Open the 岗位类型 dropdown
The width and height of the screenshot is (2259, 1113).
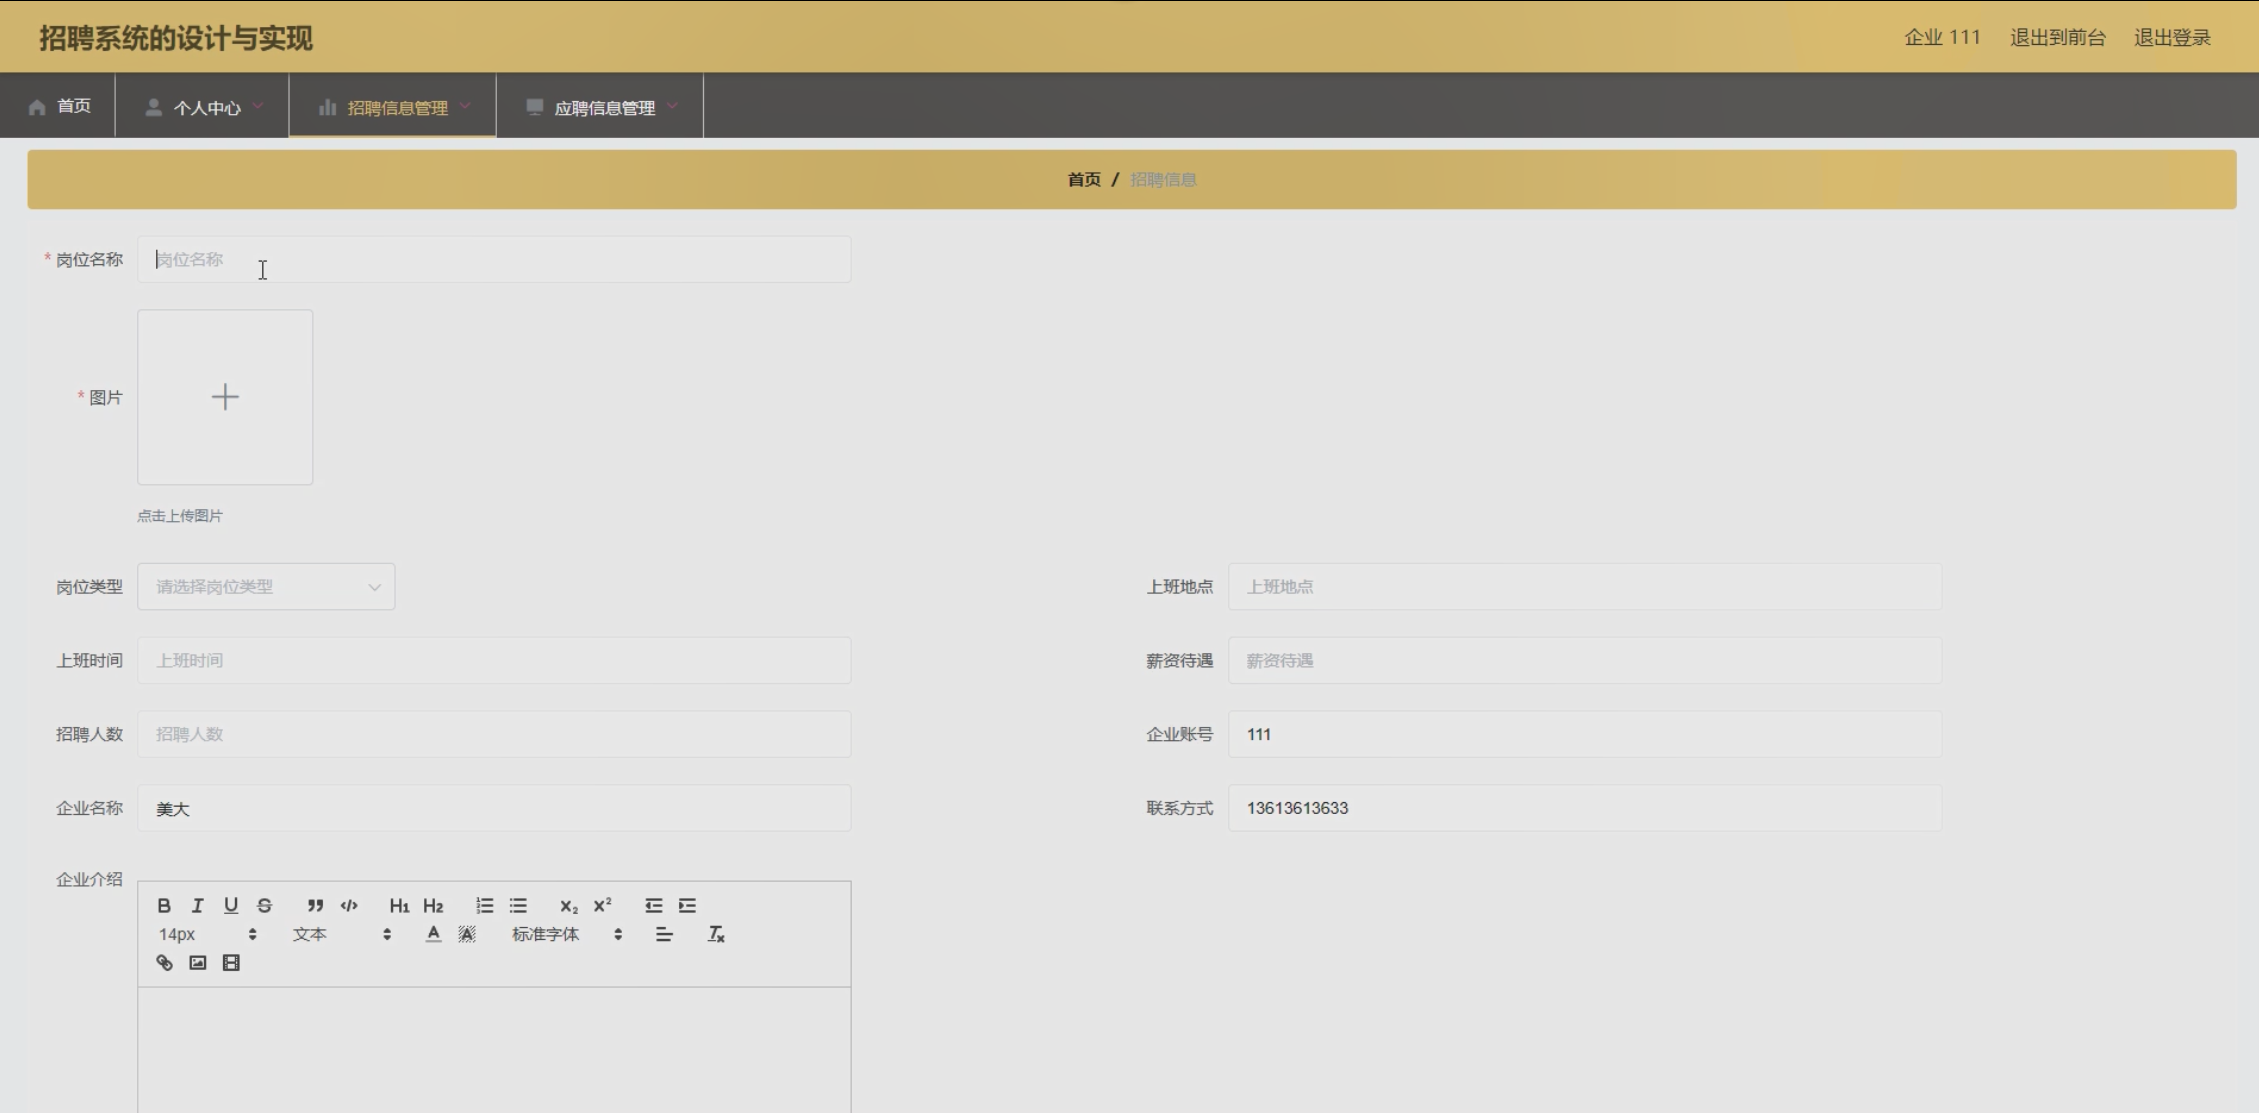pos(266,587)
